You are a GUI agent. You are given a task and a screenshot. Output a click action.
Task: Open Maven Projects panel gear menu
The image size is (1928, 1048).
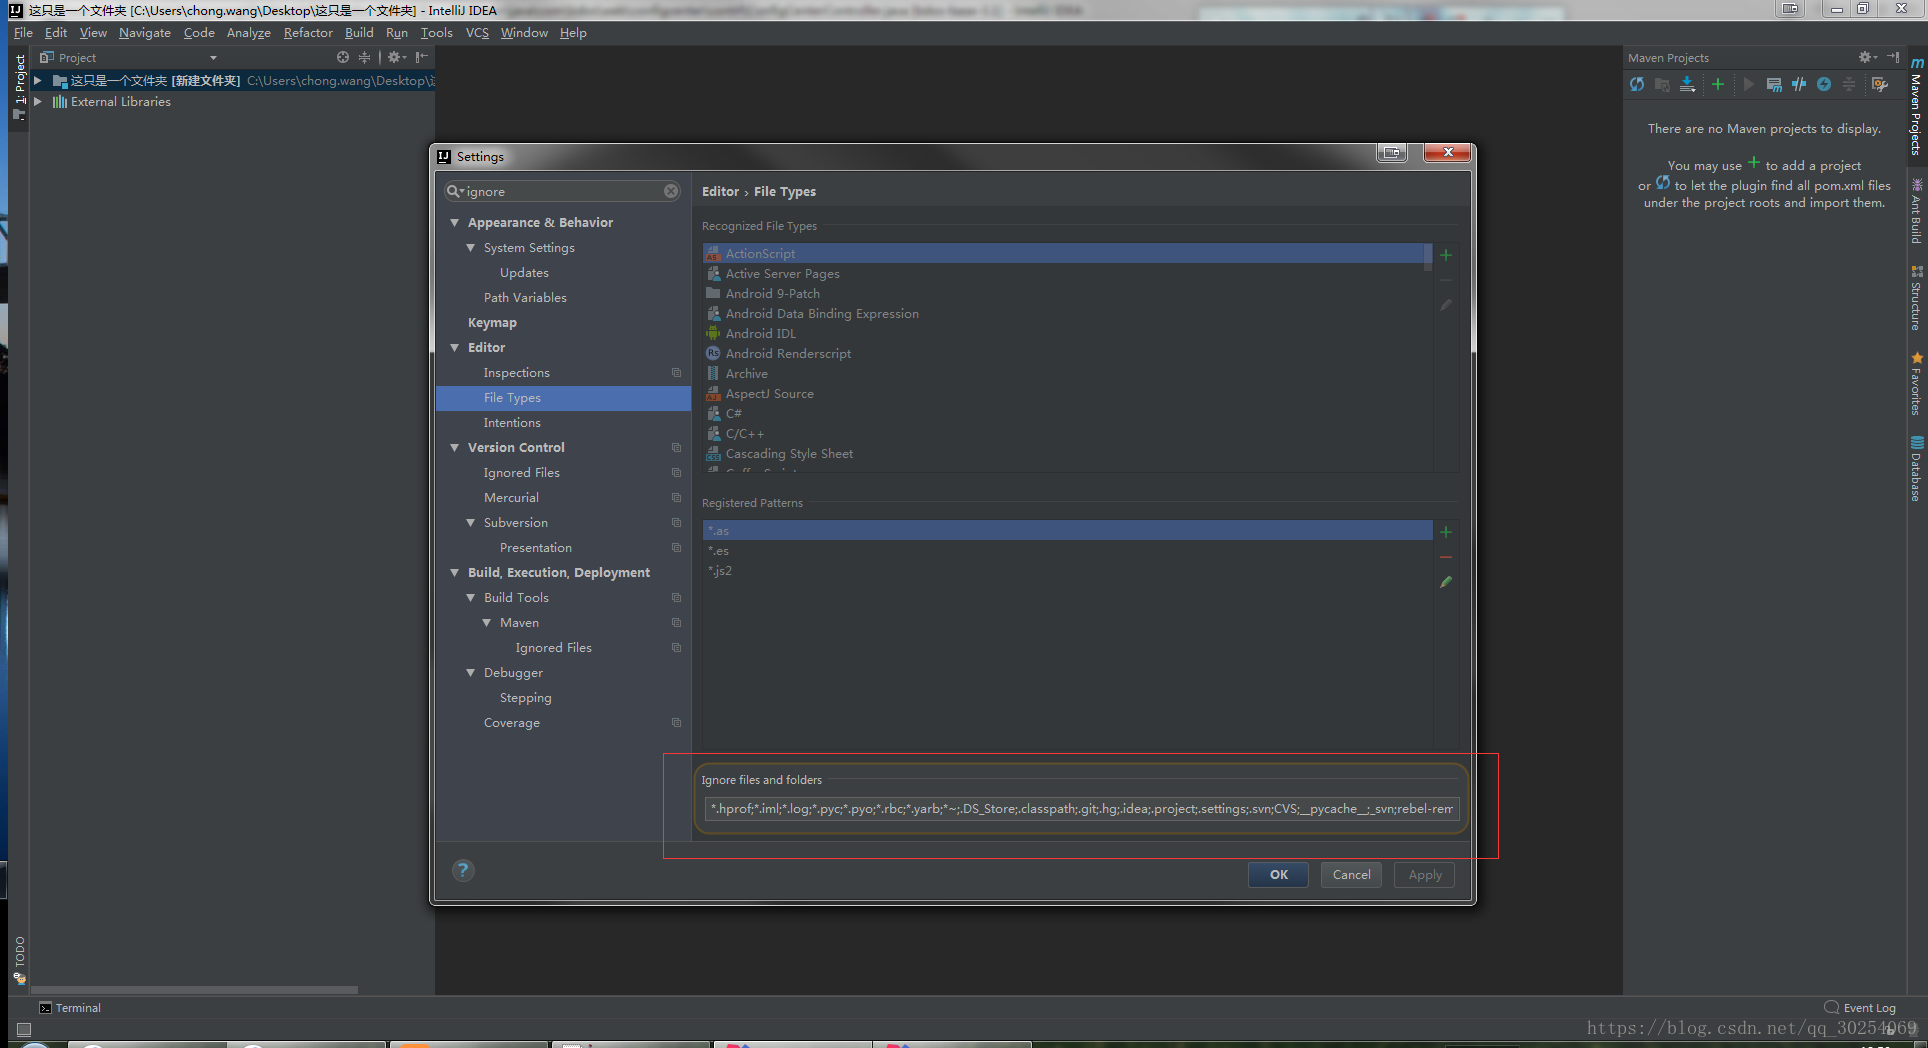[1867, 57]
